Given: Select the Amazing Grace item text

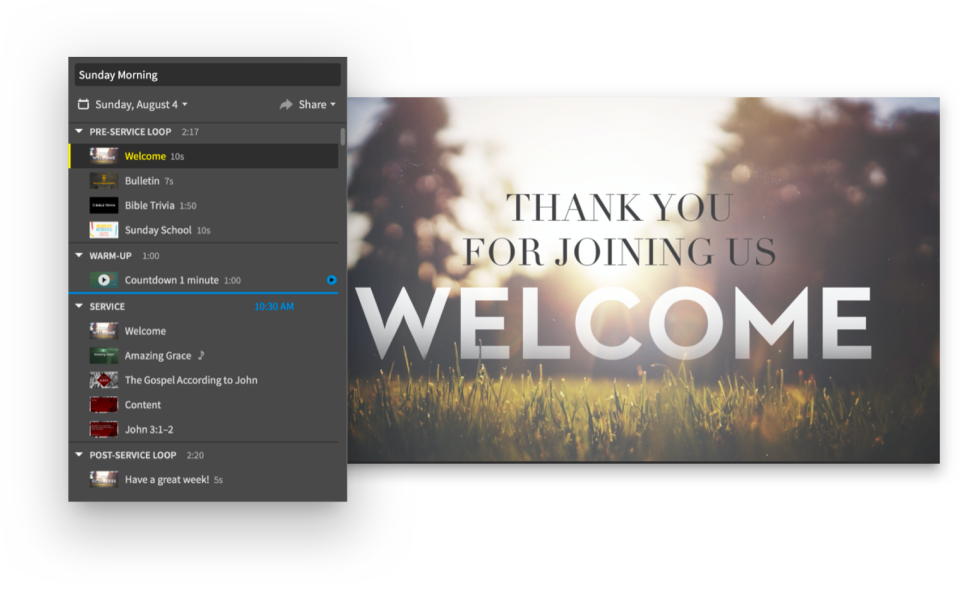Looking at the screenshot, I should click(158, 356).
